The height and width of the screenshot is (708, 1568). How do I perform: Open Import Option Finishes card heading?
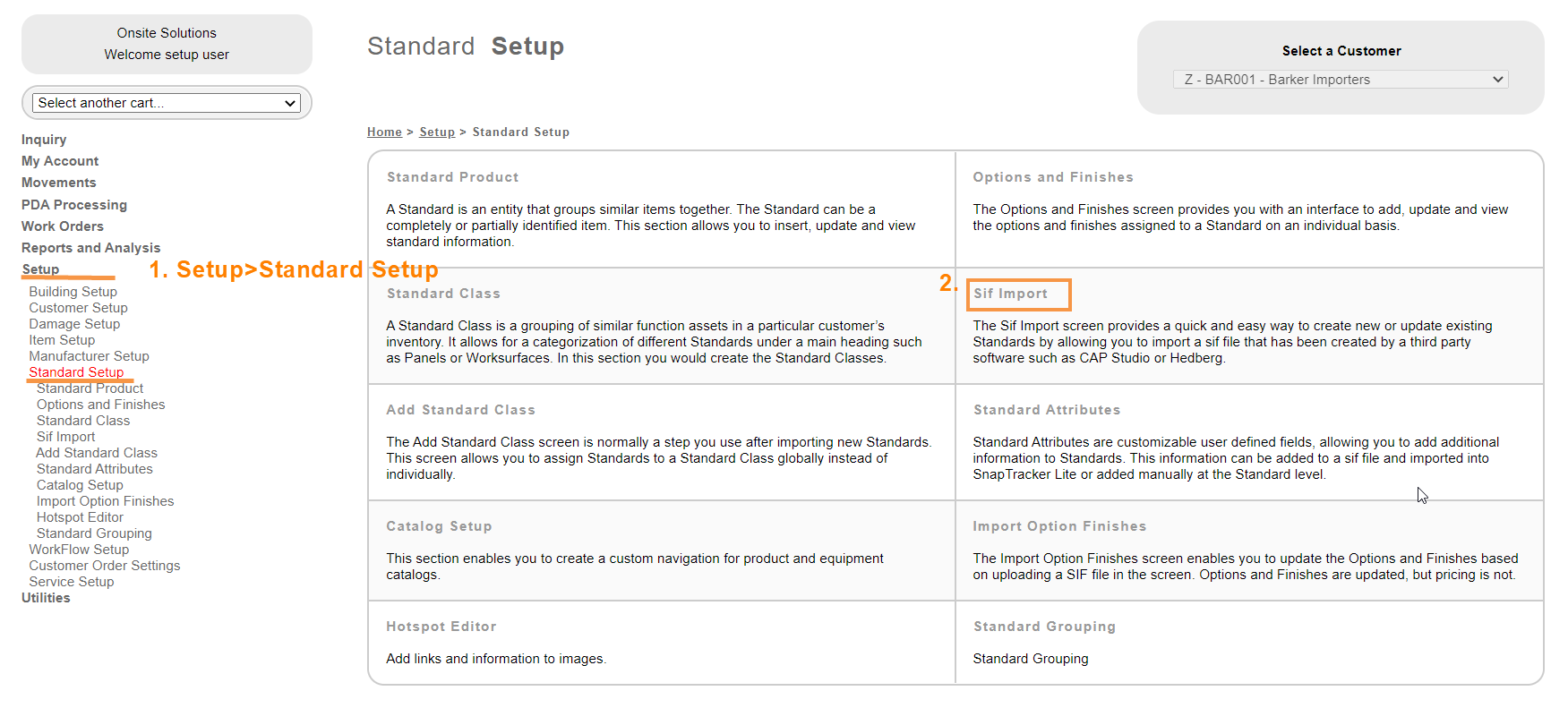point(1060,526)
